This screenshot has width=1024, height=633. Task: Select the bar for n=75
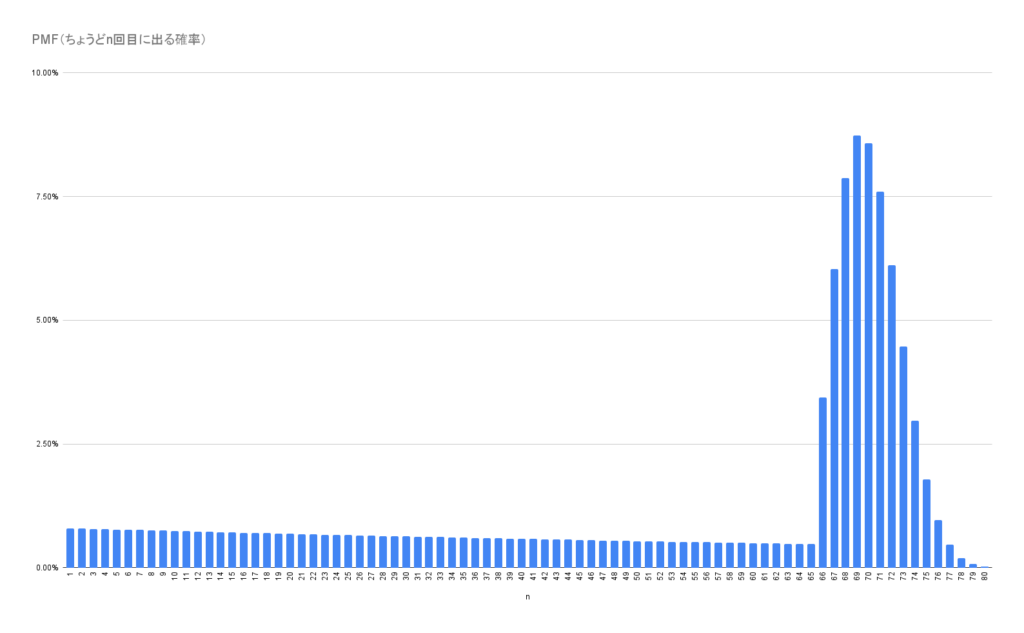point(926,523)
